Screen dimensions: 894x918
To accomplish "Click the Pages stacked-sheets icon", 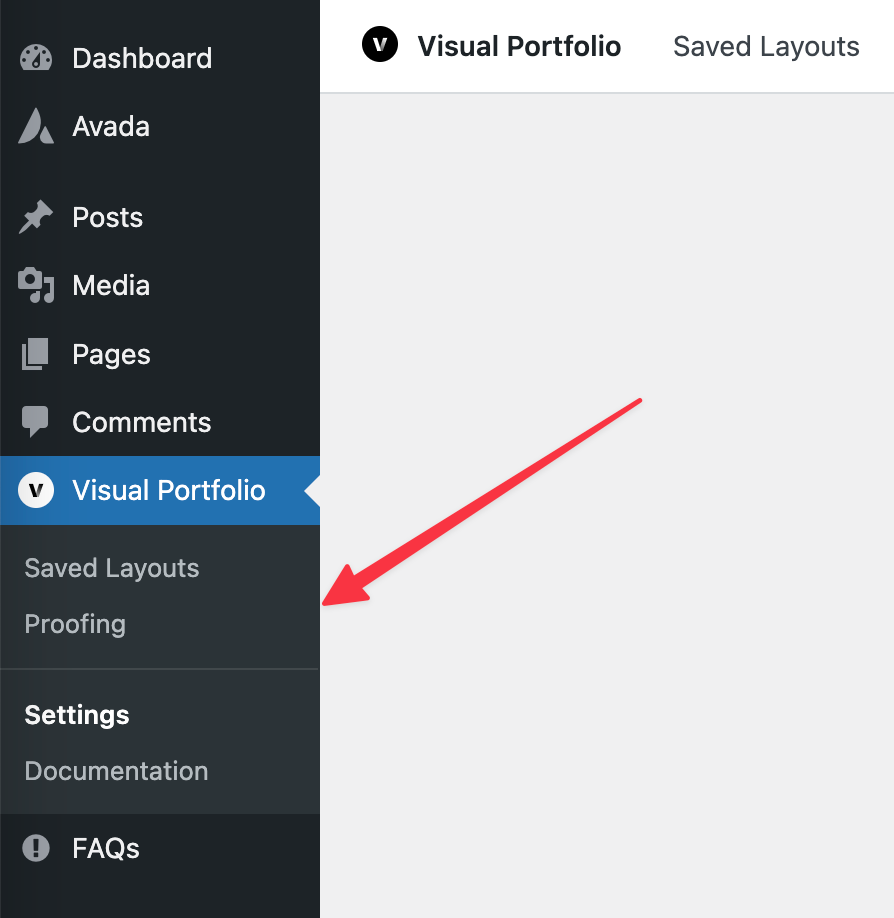I will tap(35, 354).
